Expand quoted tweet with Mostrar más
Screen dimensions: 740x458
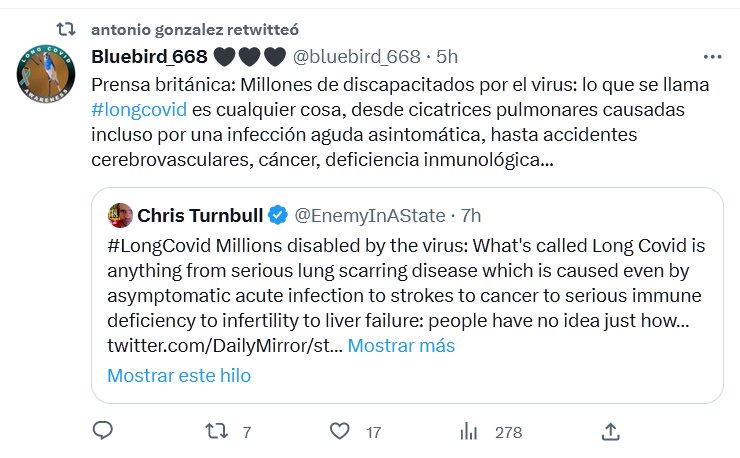coord(401,345)
